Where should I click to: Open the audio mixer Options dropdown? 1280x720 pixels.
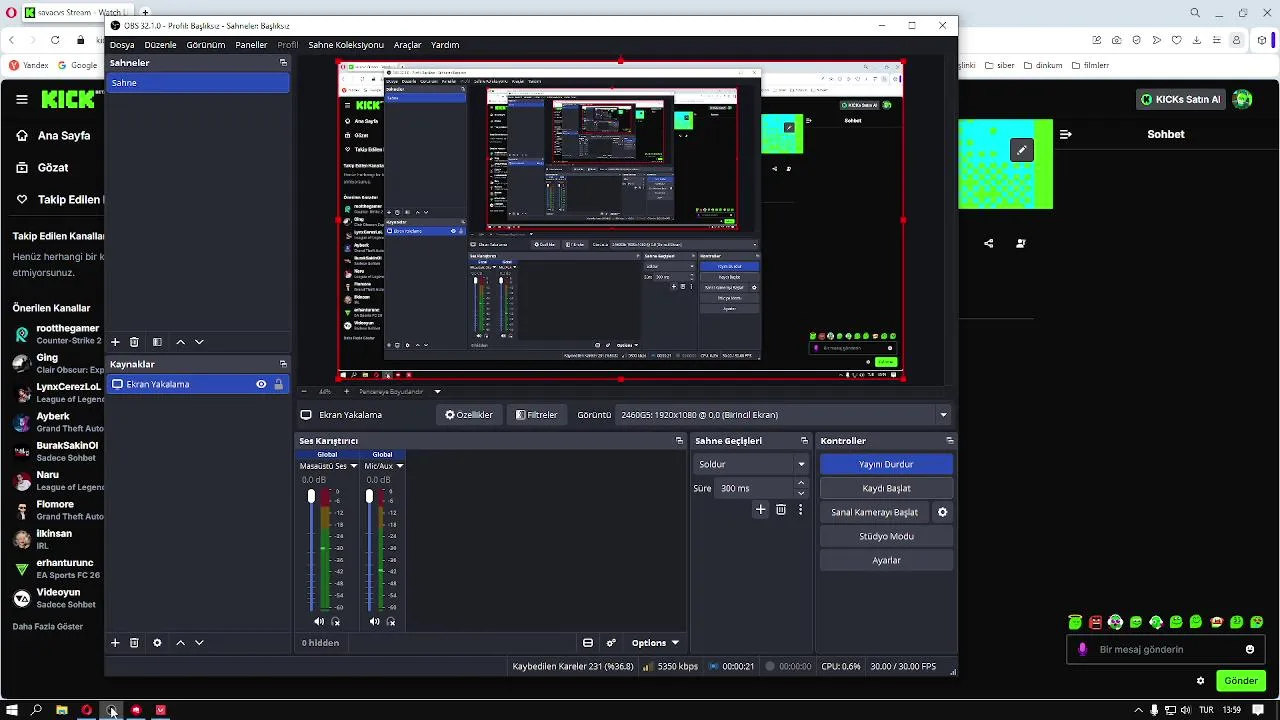click(x=655, y=643)
